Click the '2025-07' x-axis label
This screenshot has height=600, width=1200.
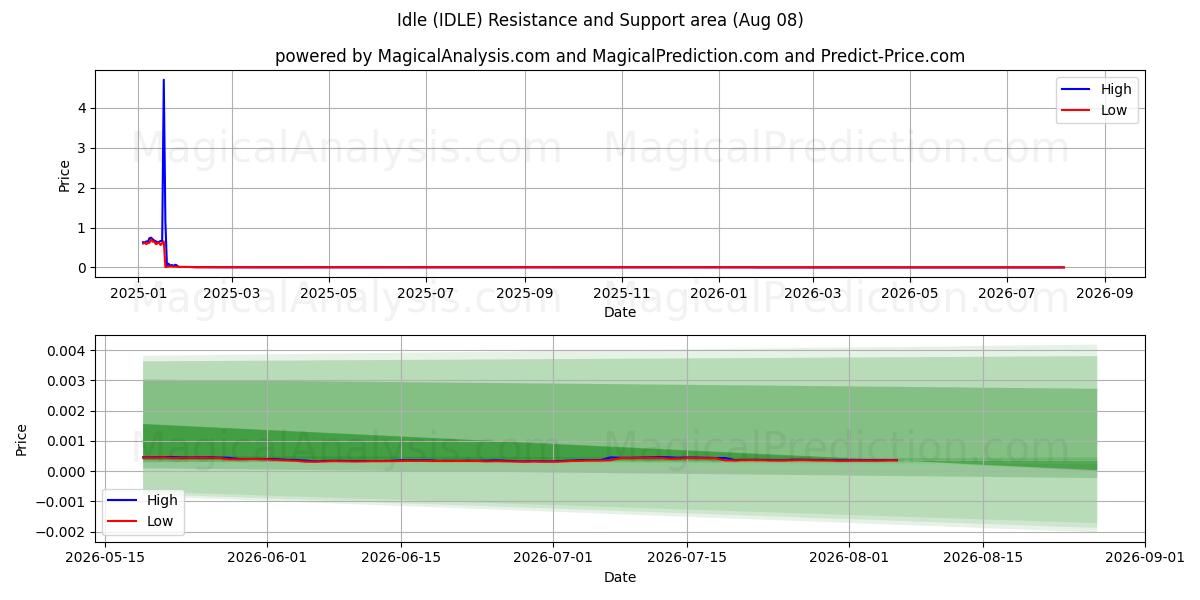coord(426,294)
